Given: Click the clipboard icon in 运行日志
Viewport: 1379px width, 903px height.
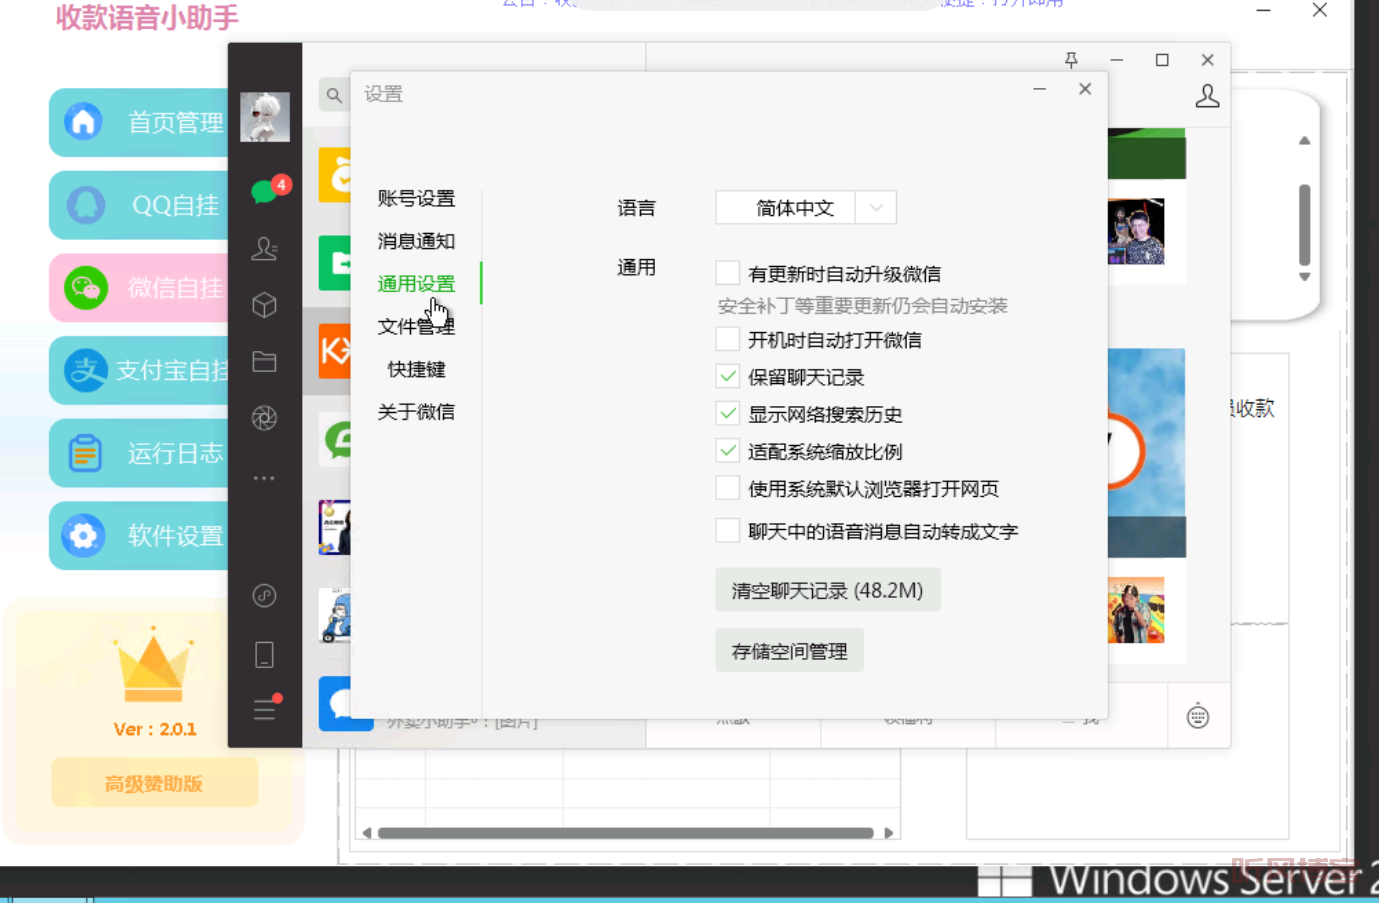Looking at the screenshot, I should point(85,453).
